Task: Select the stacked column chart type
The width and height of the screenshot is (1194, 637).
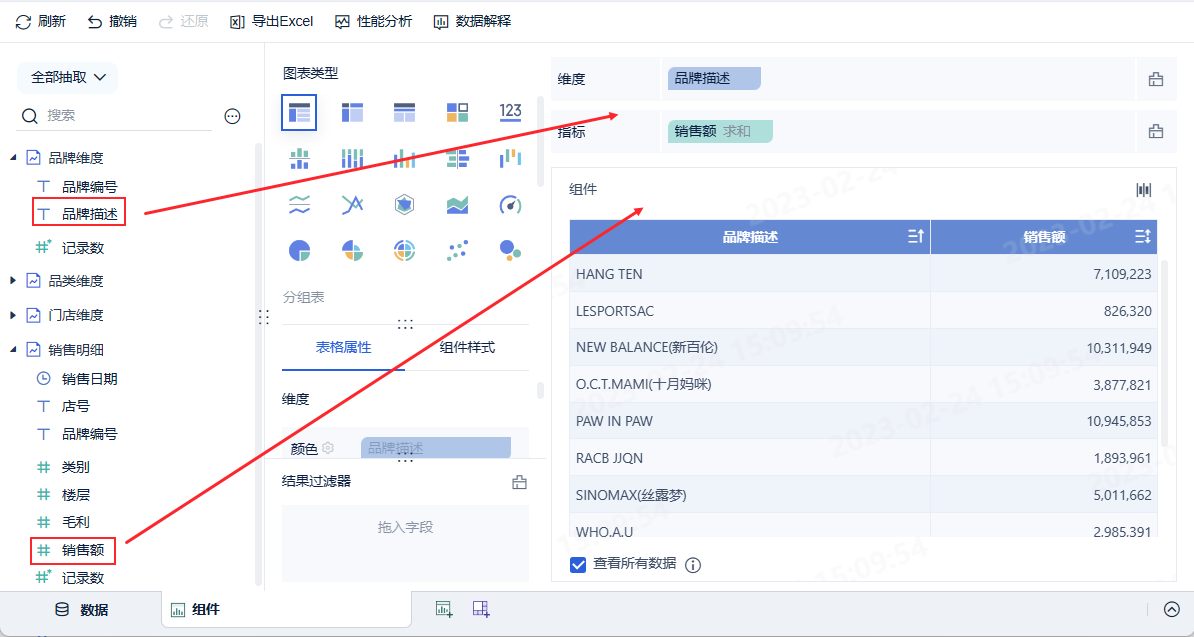Action: [x=352, y=158]
